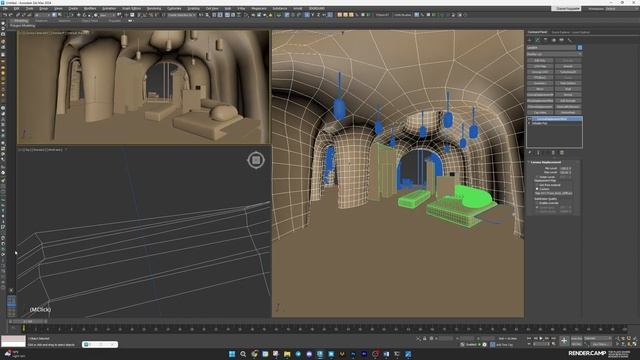Enable the subdivision quality override checkbox
Viewport: 640px width, 360px height.
(x=537, y=203)
